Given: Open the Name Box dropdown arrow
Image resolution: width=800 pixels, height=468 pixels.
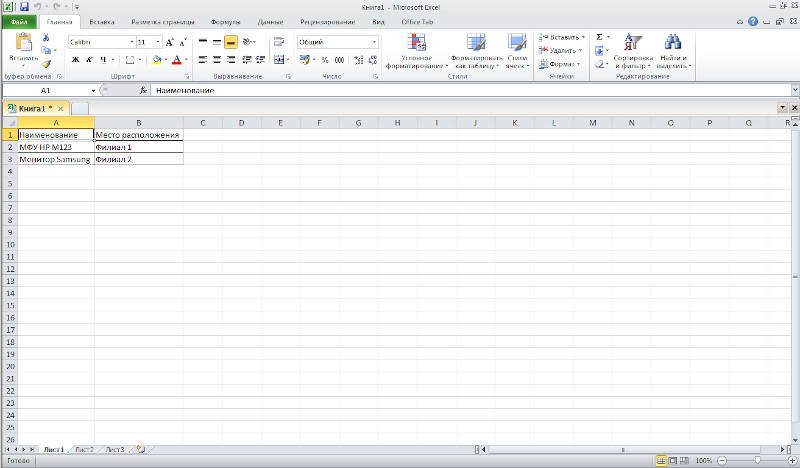Looking at the screenshot, I should tap(93, 90).
